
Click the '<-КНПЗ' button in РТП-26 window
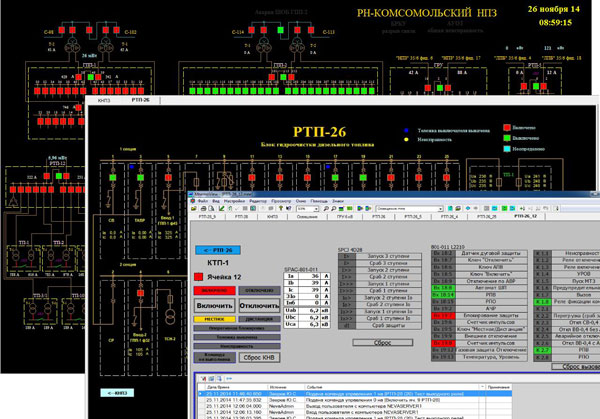pos(117,393)
